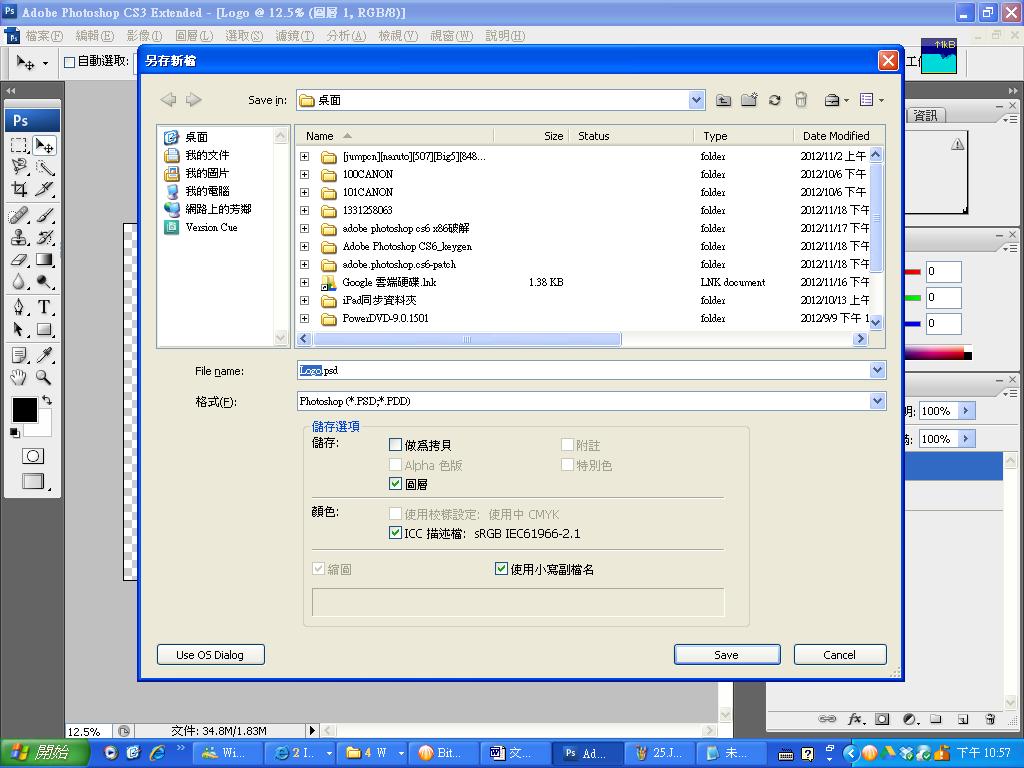Image resolution: width=1024 pixels, height=768 pixels.
Task: Toggle the 自動選取 checkbox in options bar
Action: 69,62
